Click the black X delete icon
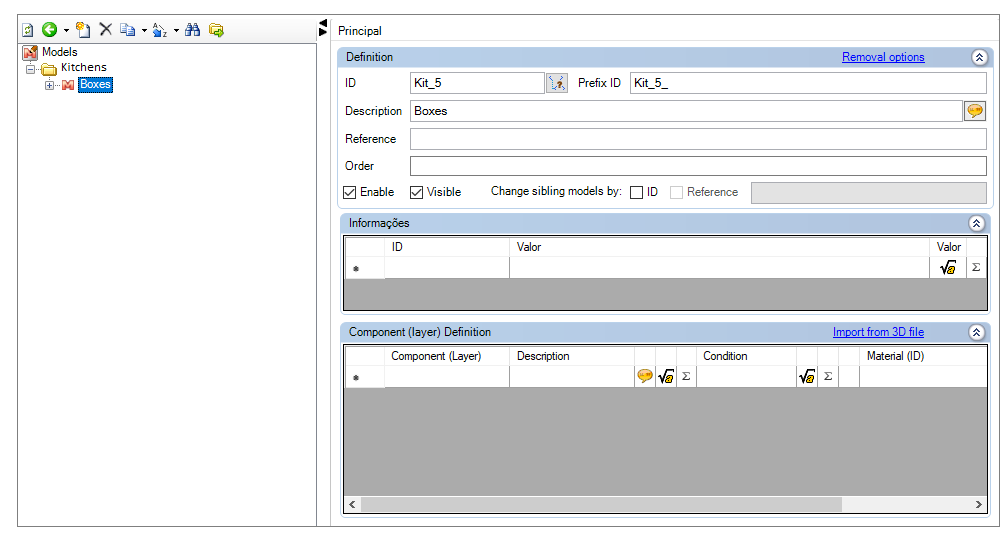The height and width of the screenshot is (539, 1006). click(x=106, y=30)
